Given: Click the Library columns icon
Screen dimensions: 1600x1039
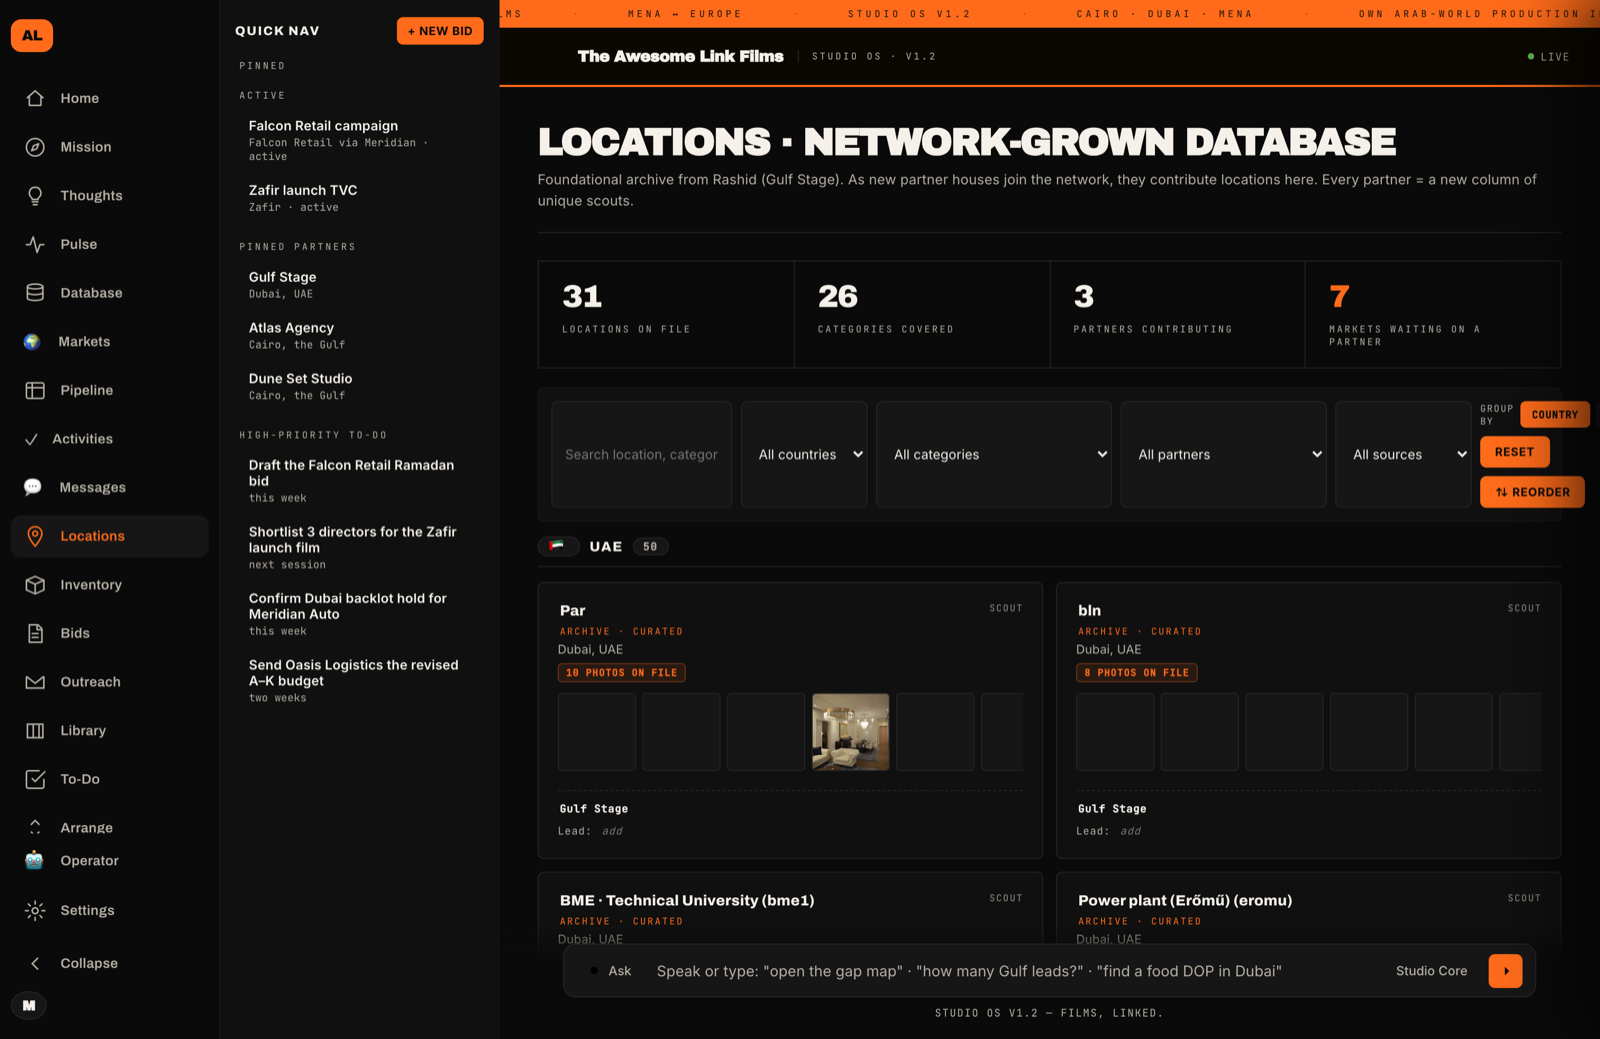Looking at the screenshot, I should [x=35, y=731].
